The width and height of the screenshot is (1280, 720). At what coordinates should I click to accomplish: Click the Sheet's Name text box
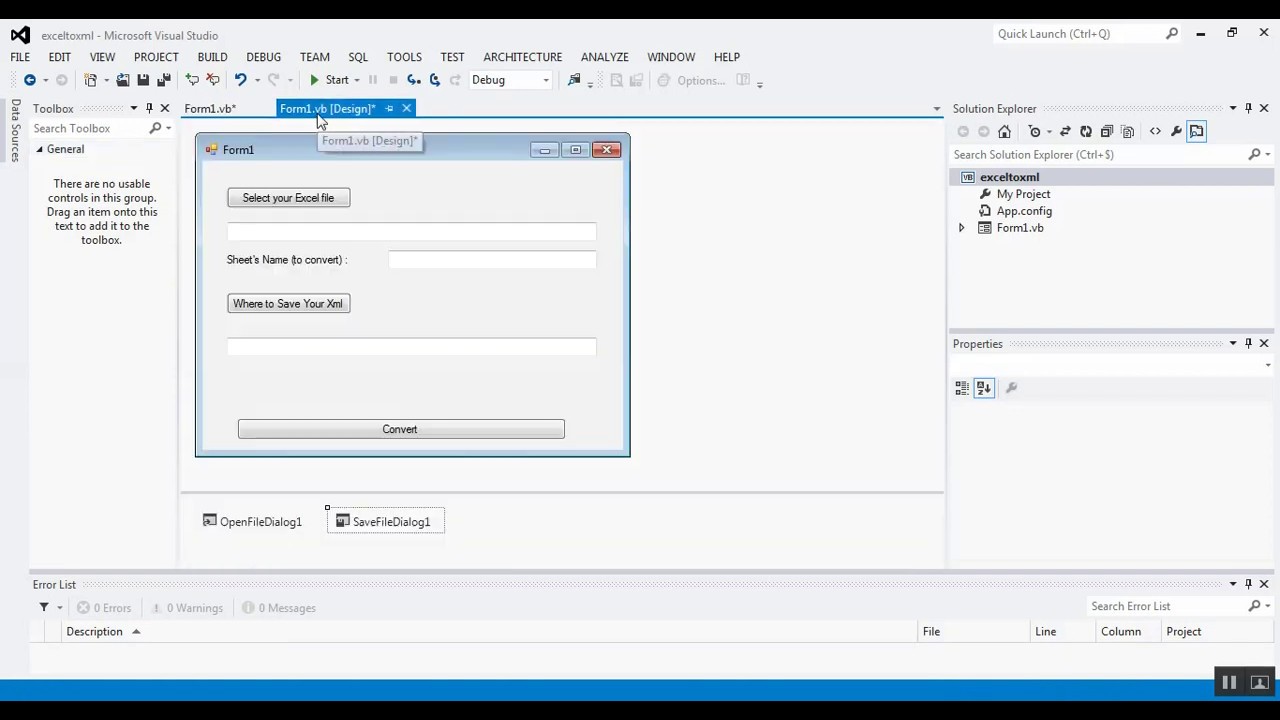[492, 260]
